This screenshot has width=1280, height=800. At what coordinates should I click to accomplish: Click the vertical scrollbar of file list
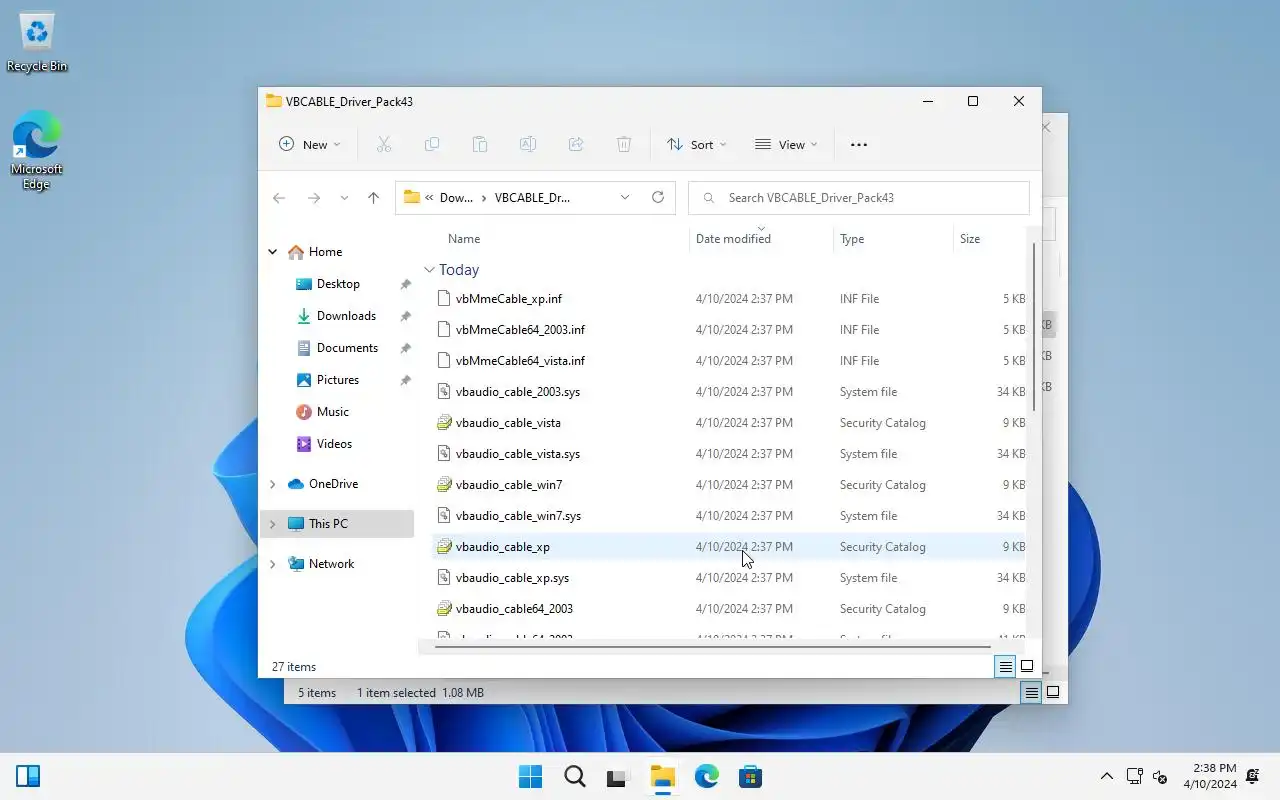pyautogui.click(x=1034, y=325)
